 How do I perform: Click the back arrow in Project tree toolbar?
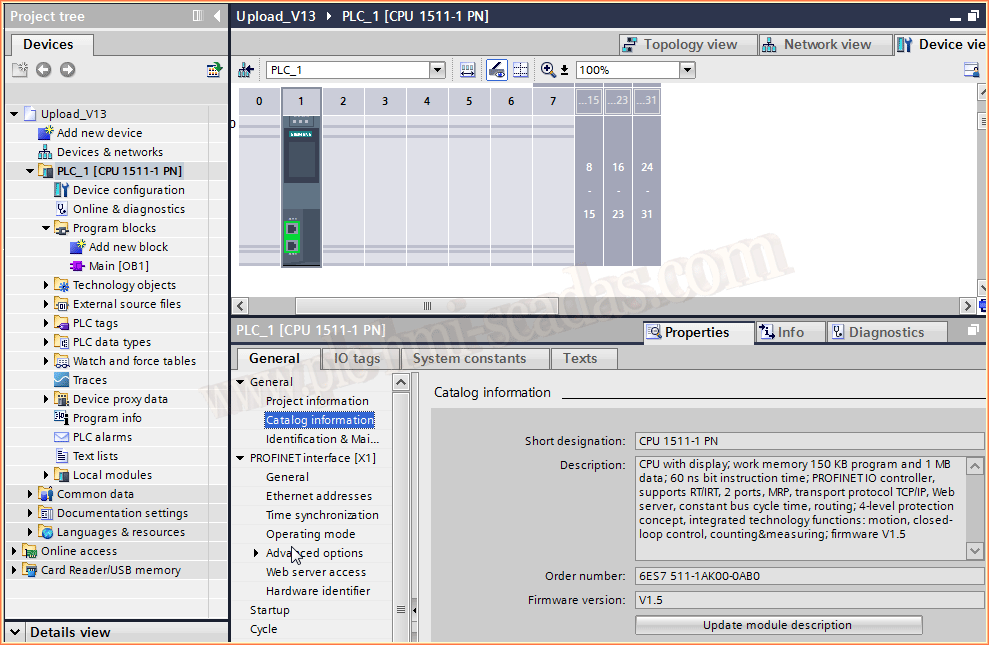43,69
